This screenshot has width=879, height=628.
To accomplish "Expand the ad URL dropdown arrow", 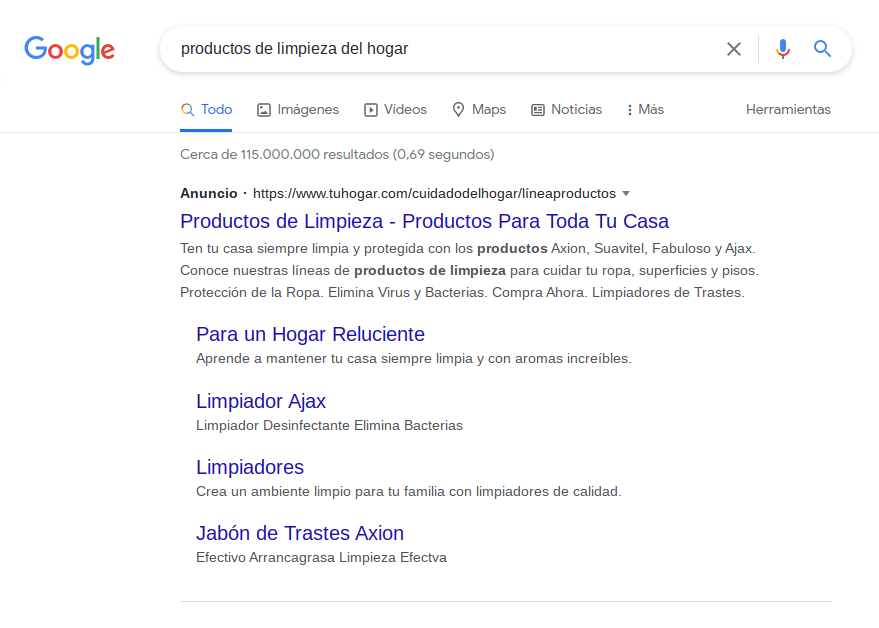I will coord(626,193).
